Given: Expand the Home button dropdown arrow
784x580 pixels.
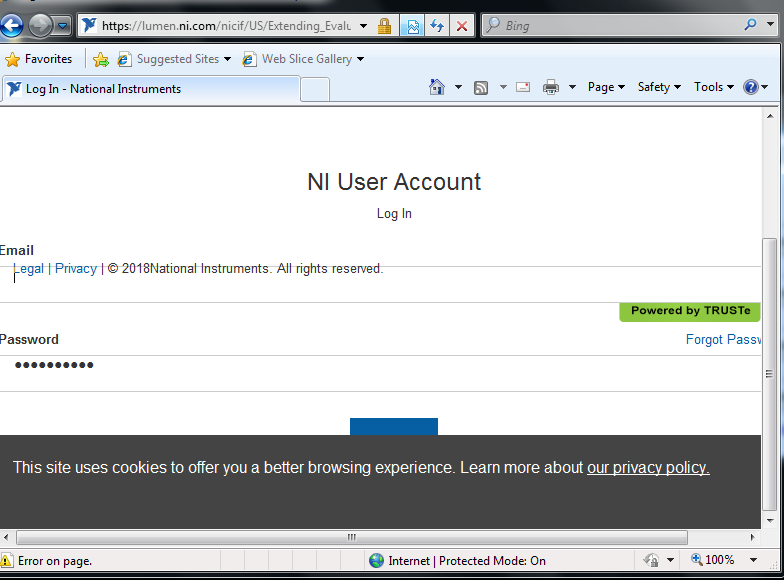Looking at the screenshot, I should (458, 87).
